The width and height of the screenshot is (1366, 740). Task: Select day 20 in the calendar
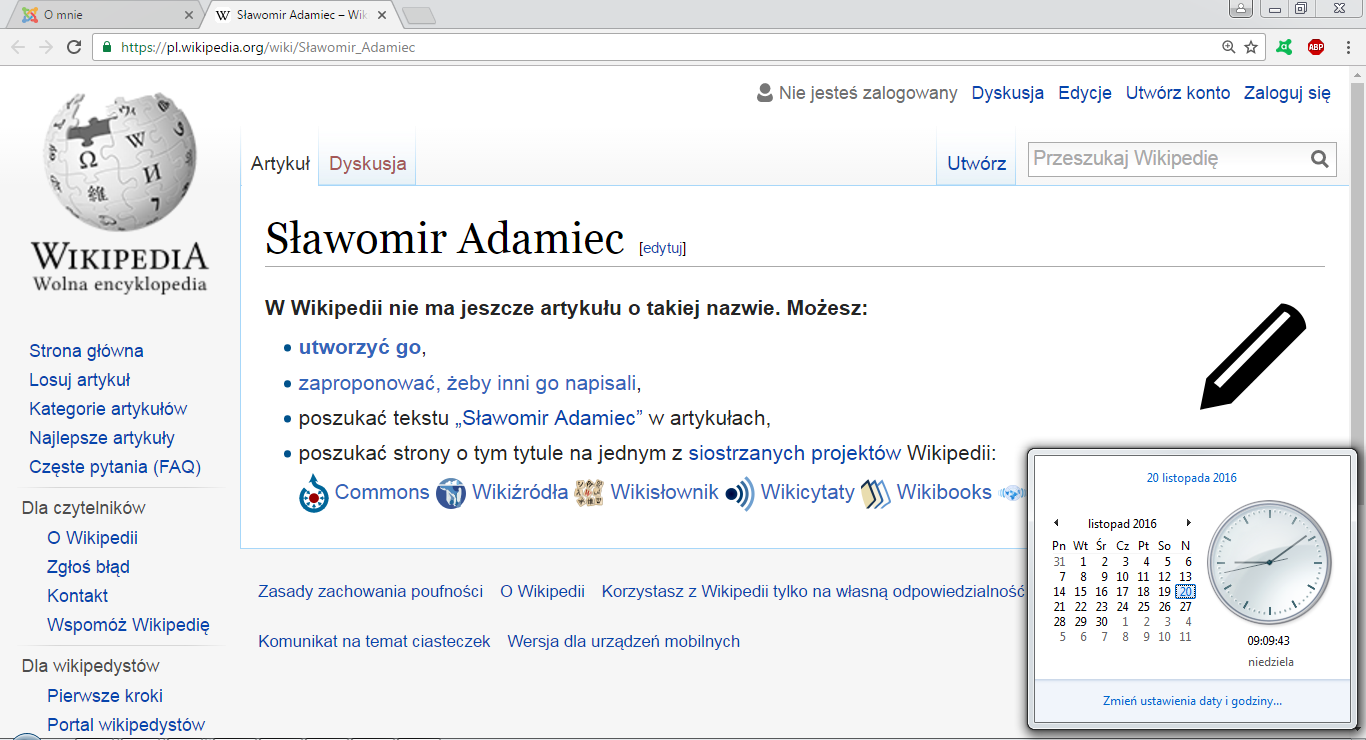pos(1185,592)
